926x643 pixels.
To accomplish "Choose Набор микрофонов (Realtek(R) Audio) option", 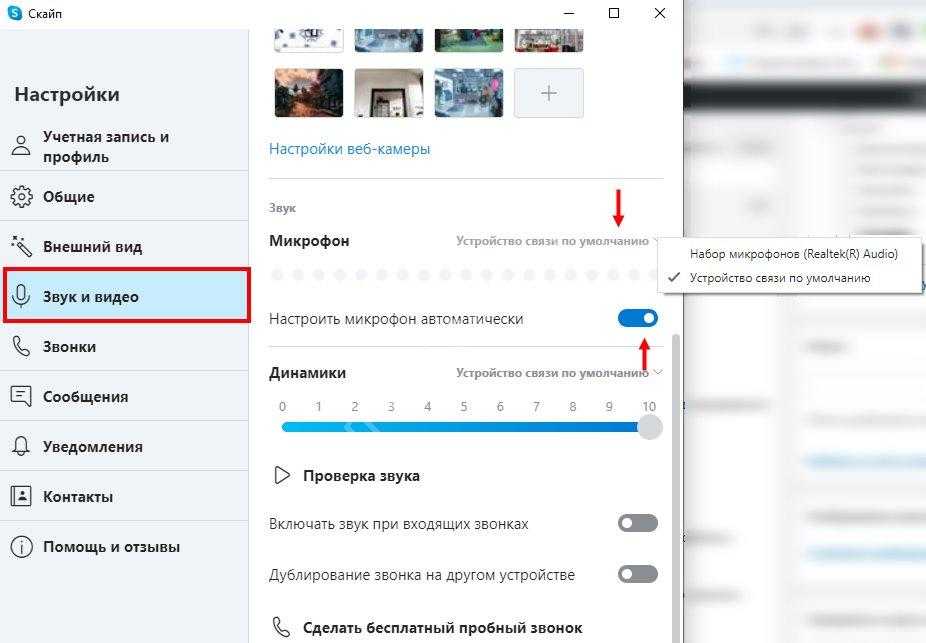I will 793,254.
